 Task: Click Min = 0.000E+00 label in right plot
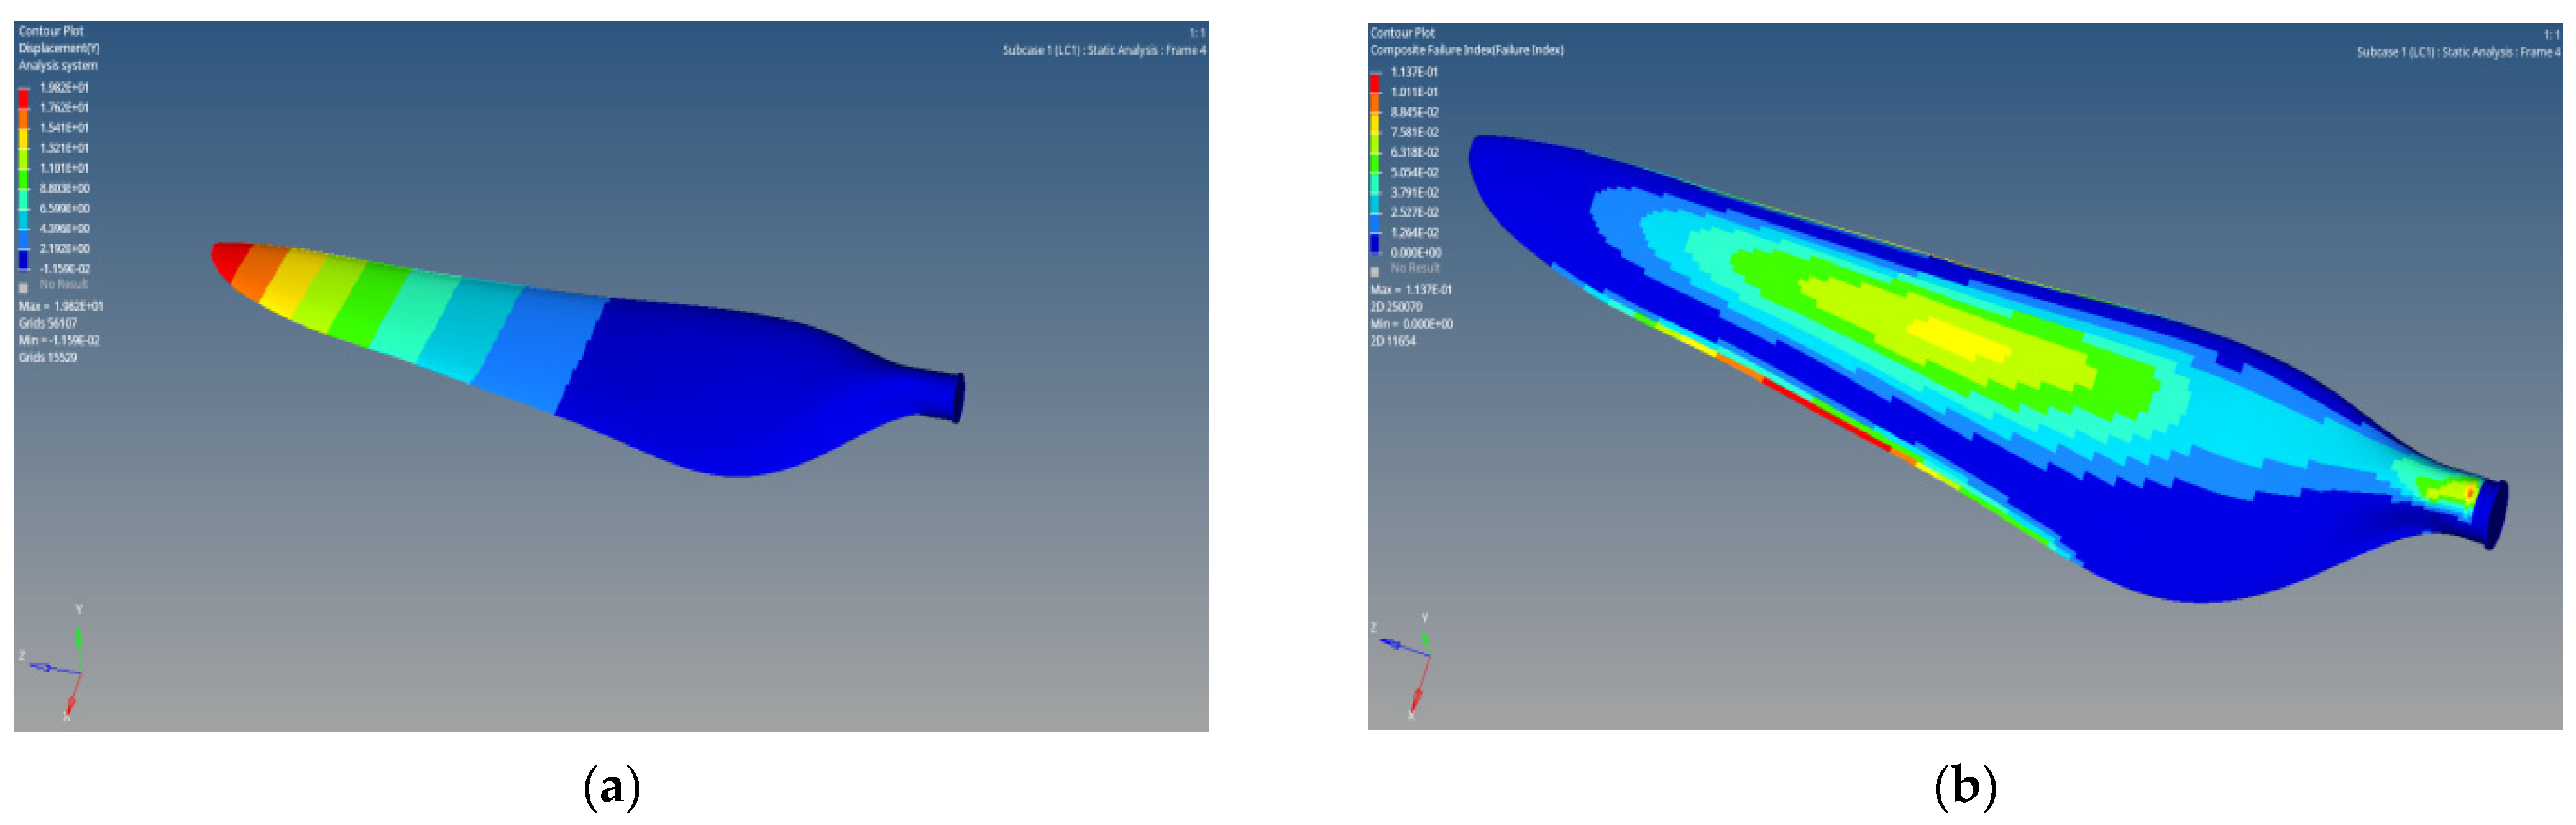[1411, 324]
